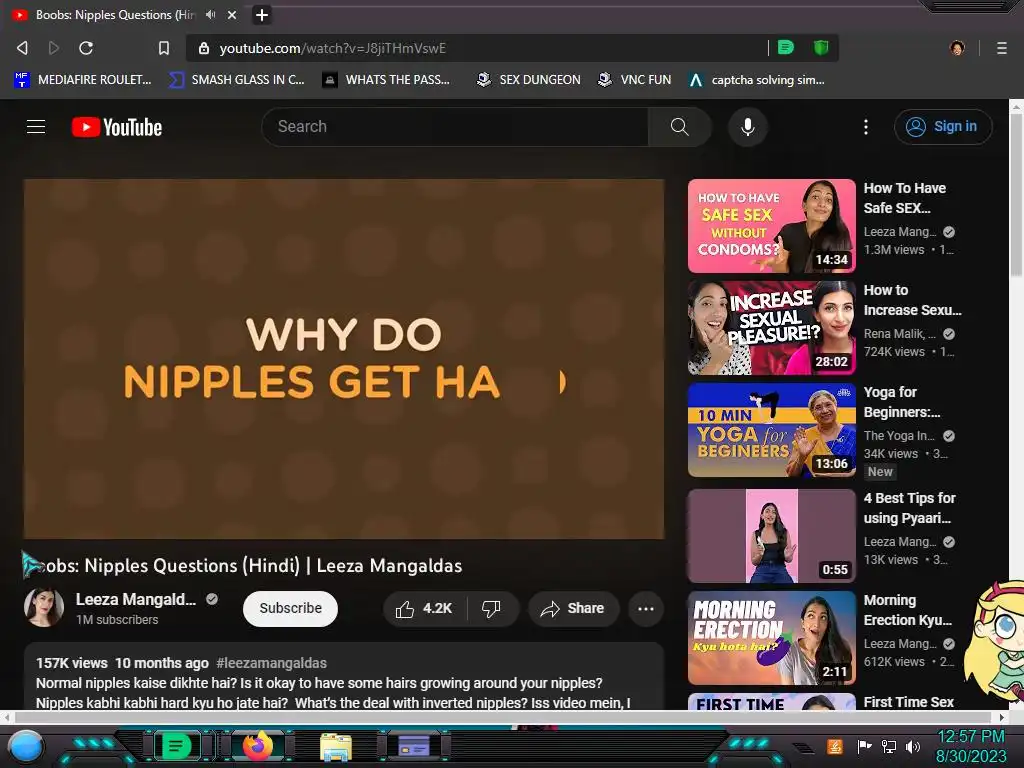This screenshot has width=1024, height=768.
Task: Click the video player area
Action: [x=344, y=359]
